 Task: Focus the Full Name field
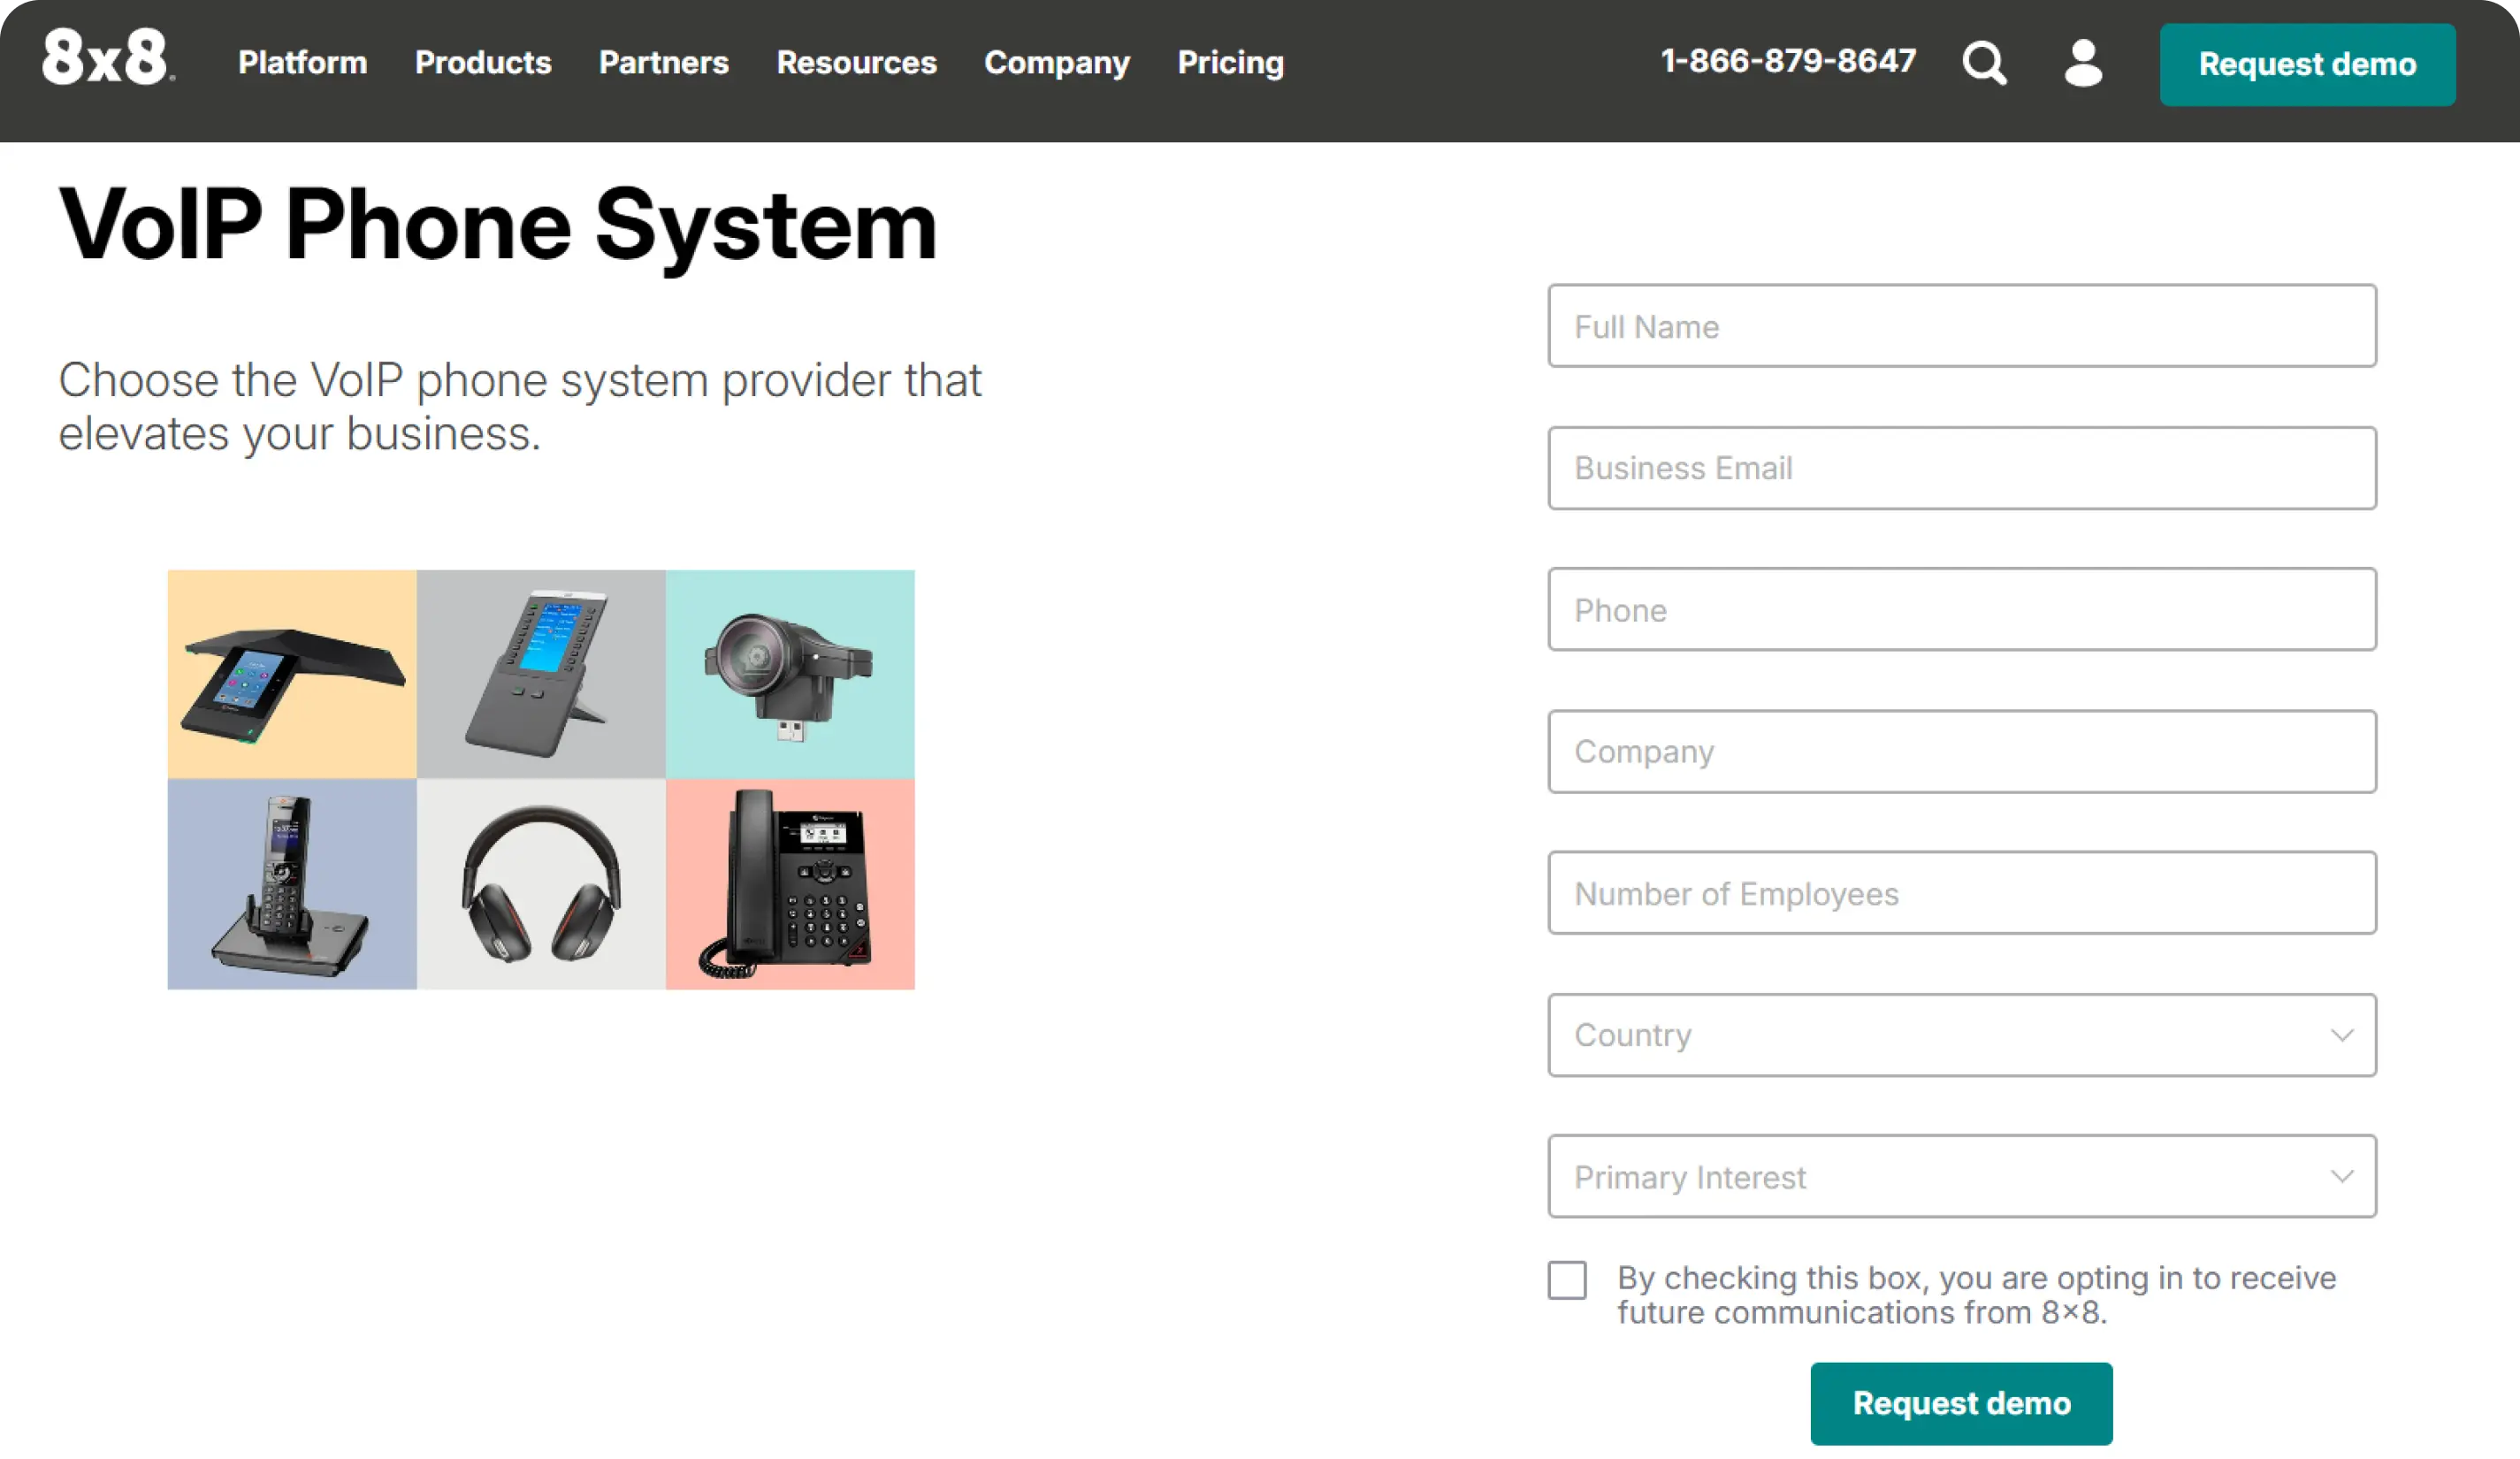[x=1962, y=326]
